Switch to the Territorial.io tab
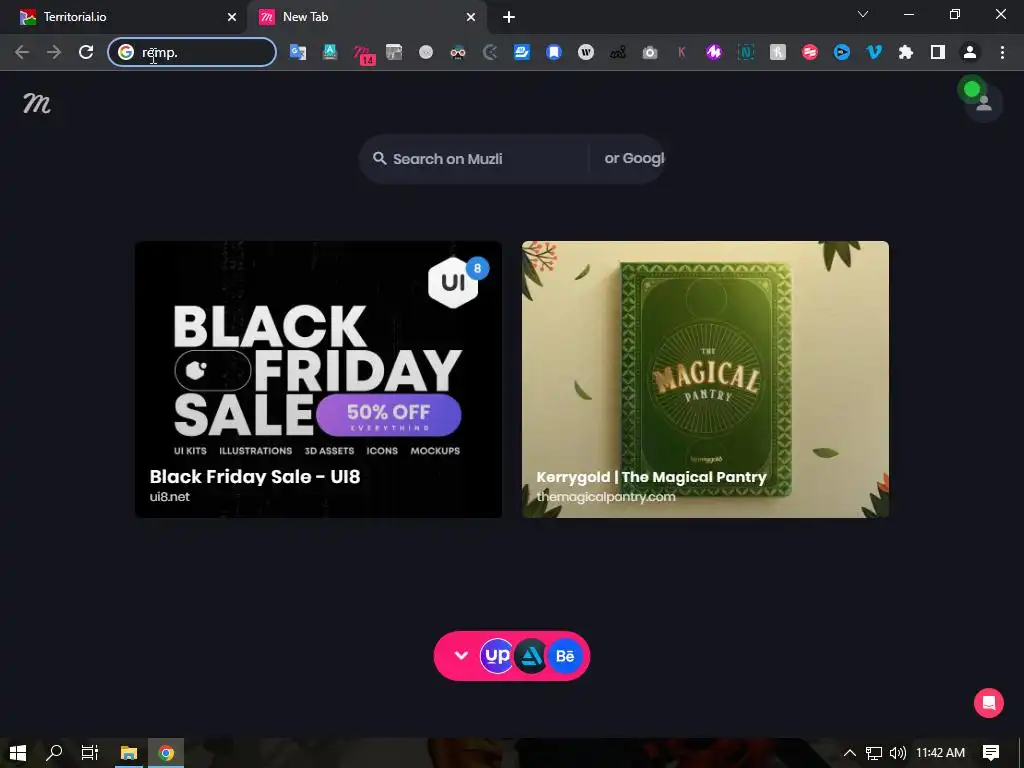The width and height of the screenshot is (1024, 768). tap(122, 17)
